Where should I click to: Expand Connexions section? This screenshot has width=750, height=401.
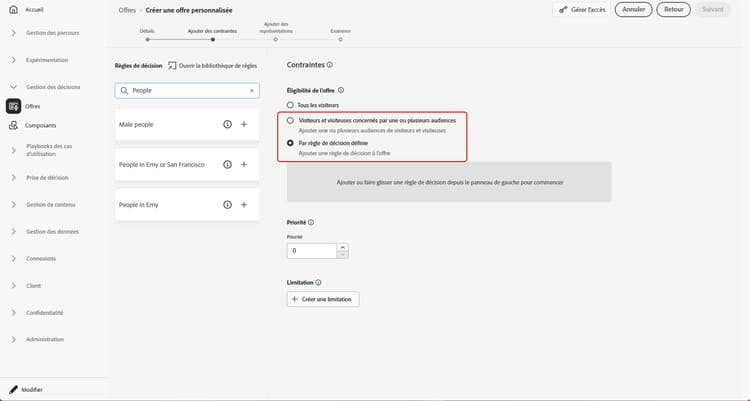[13, 258]
